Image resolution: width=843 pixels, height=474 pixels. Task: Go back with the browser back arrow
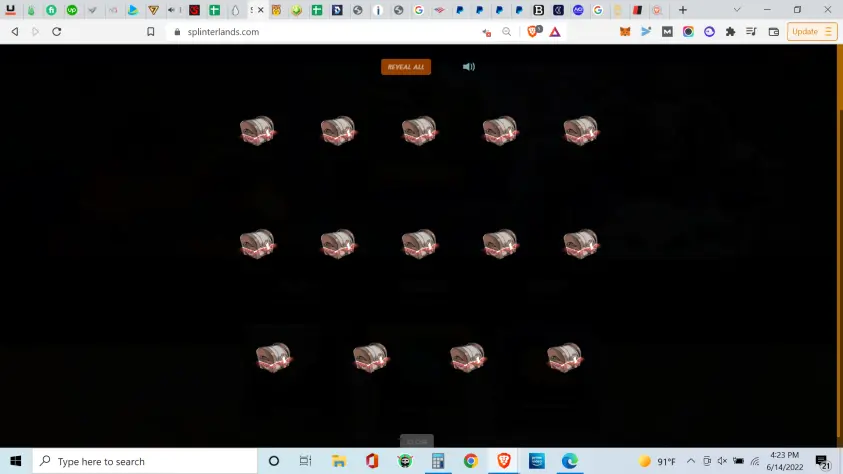(x=15, y=32)
